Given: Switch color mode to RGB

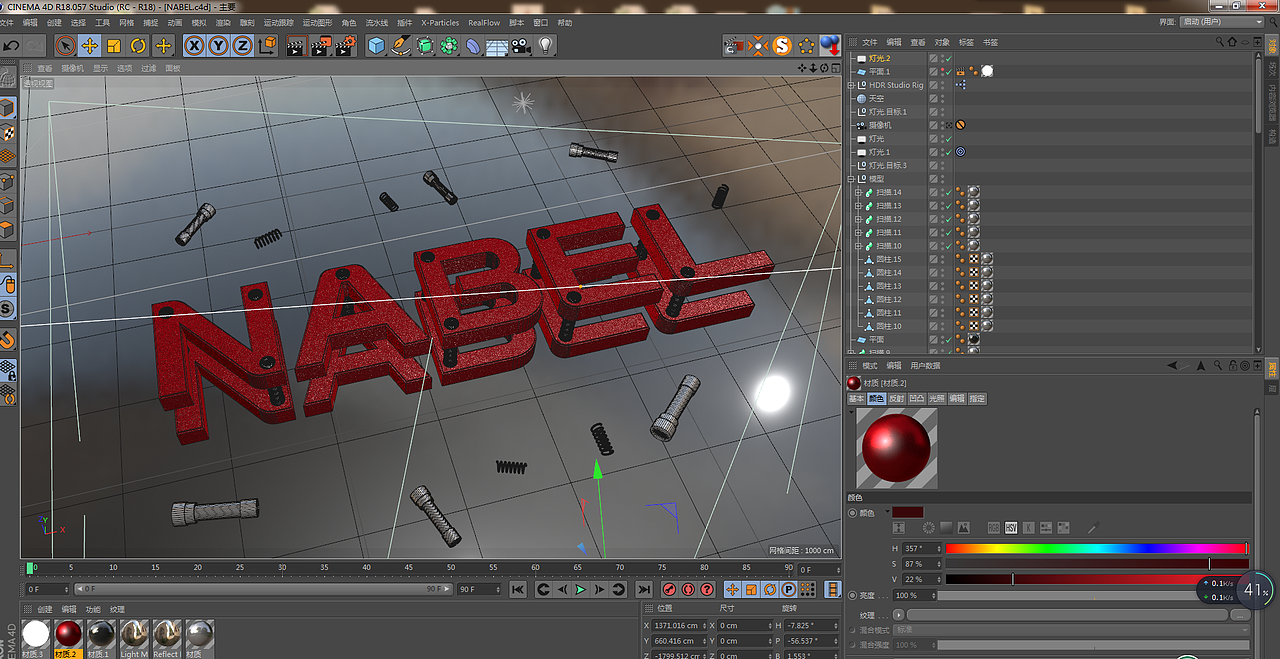Looking at the screenshot, I should [994, 528].
